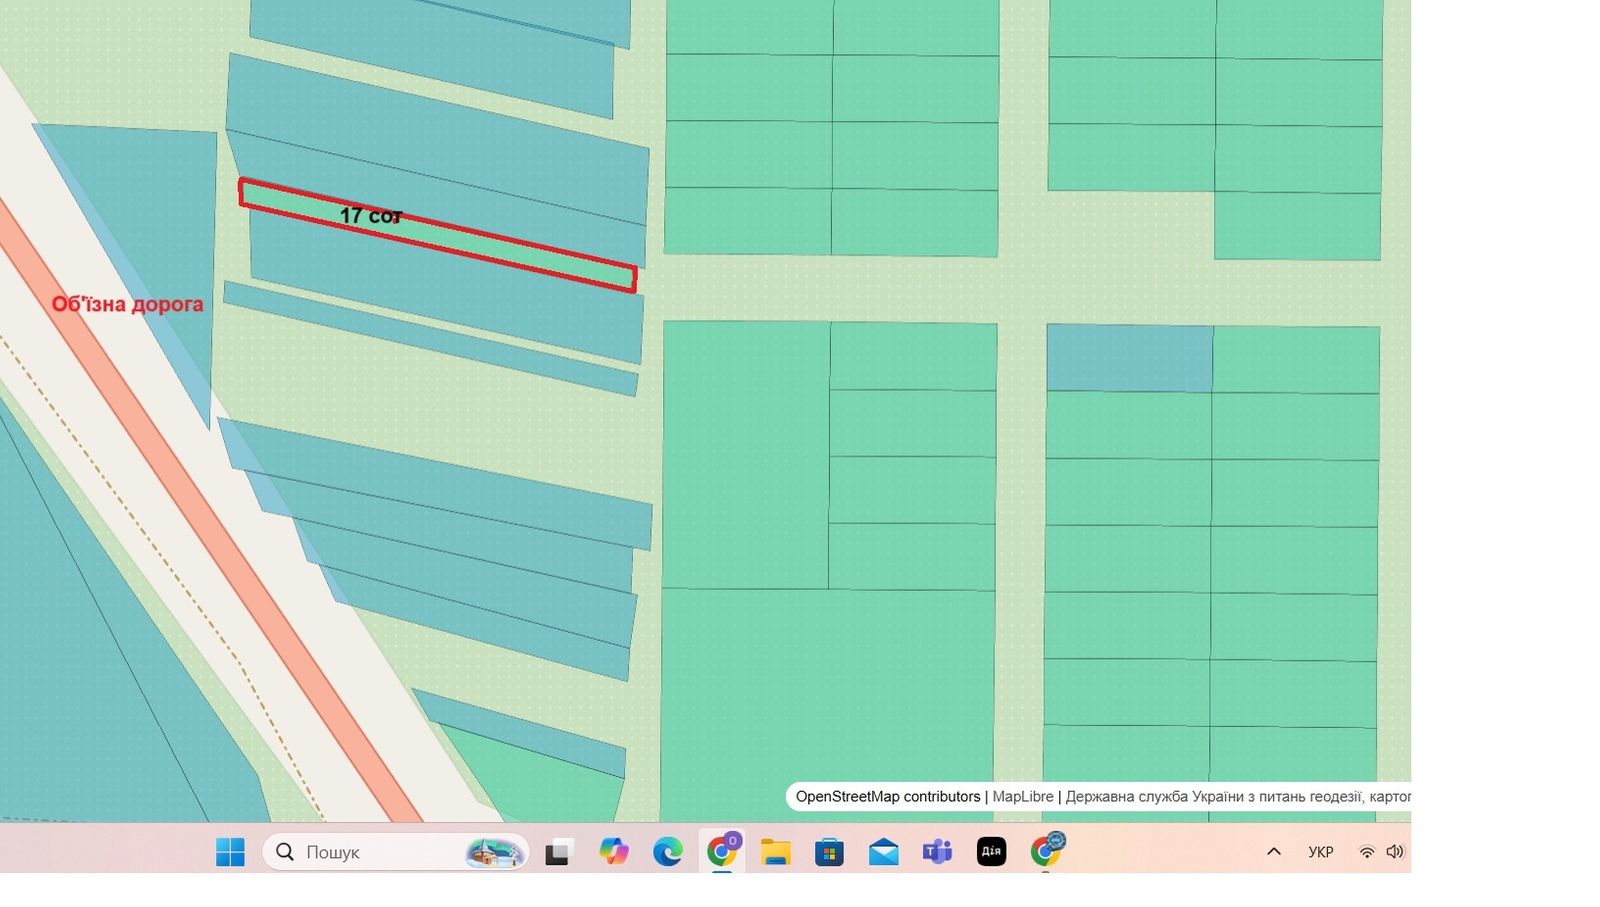Viewport: 1600px width, 907px height.
Task: Click the 17 сот label
Action: pyautogui.click(x=371, y=215)
